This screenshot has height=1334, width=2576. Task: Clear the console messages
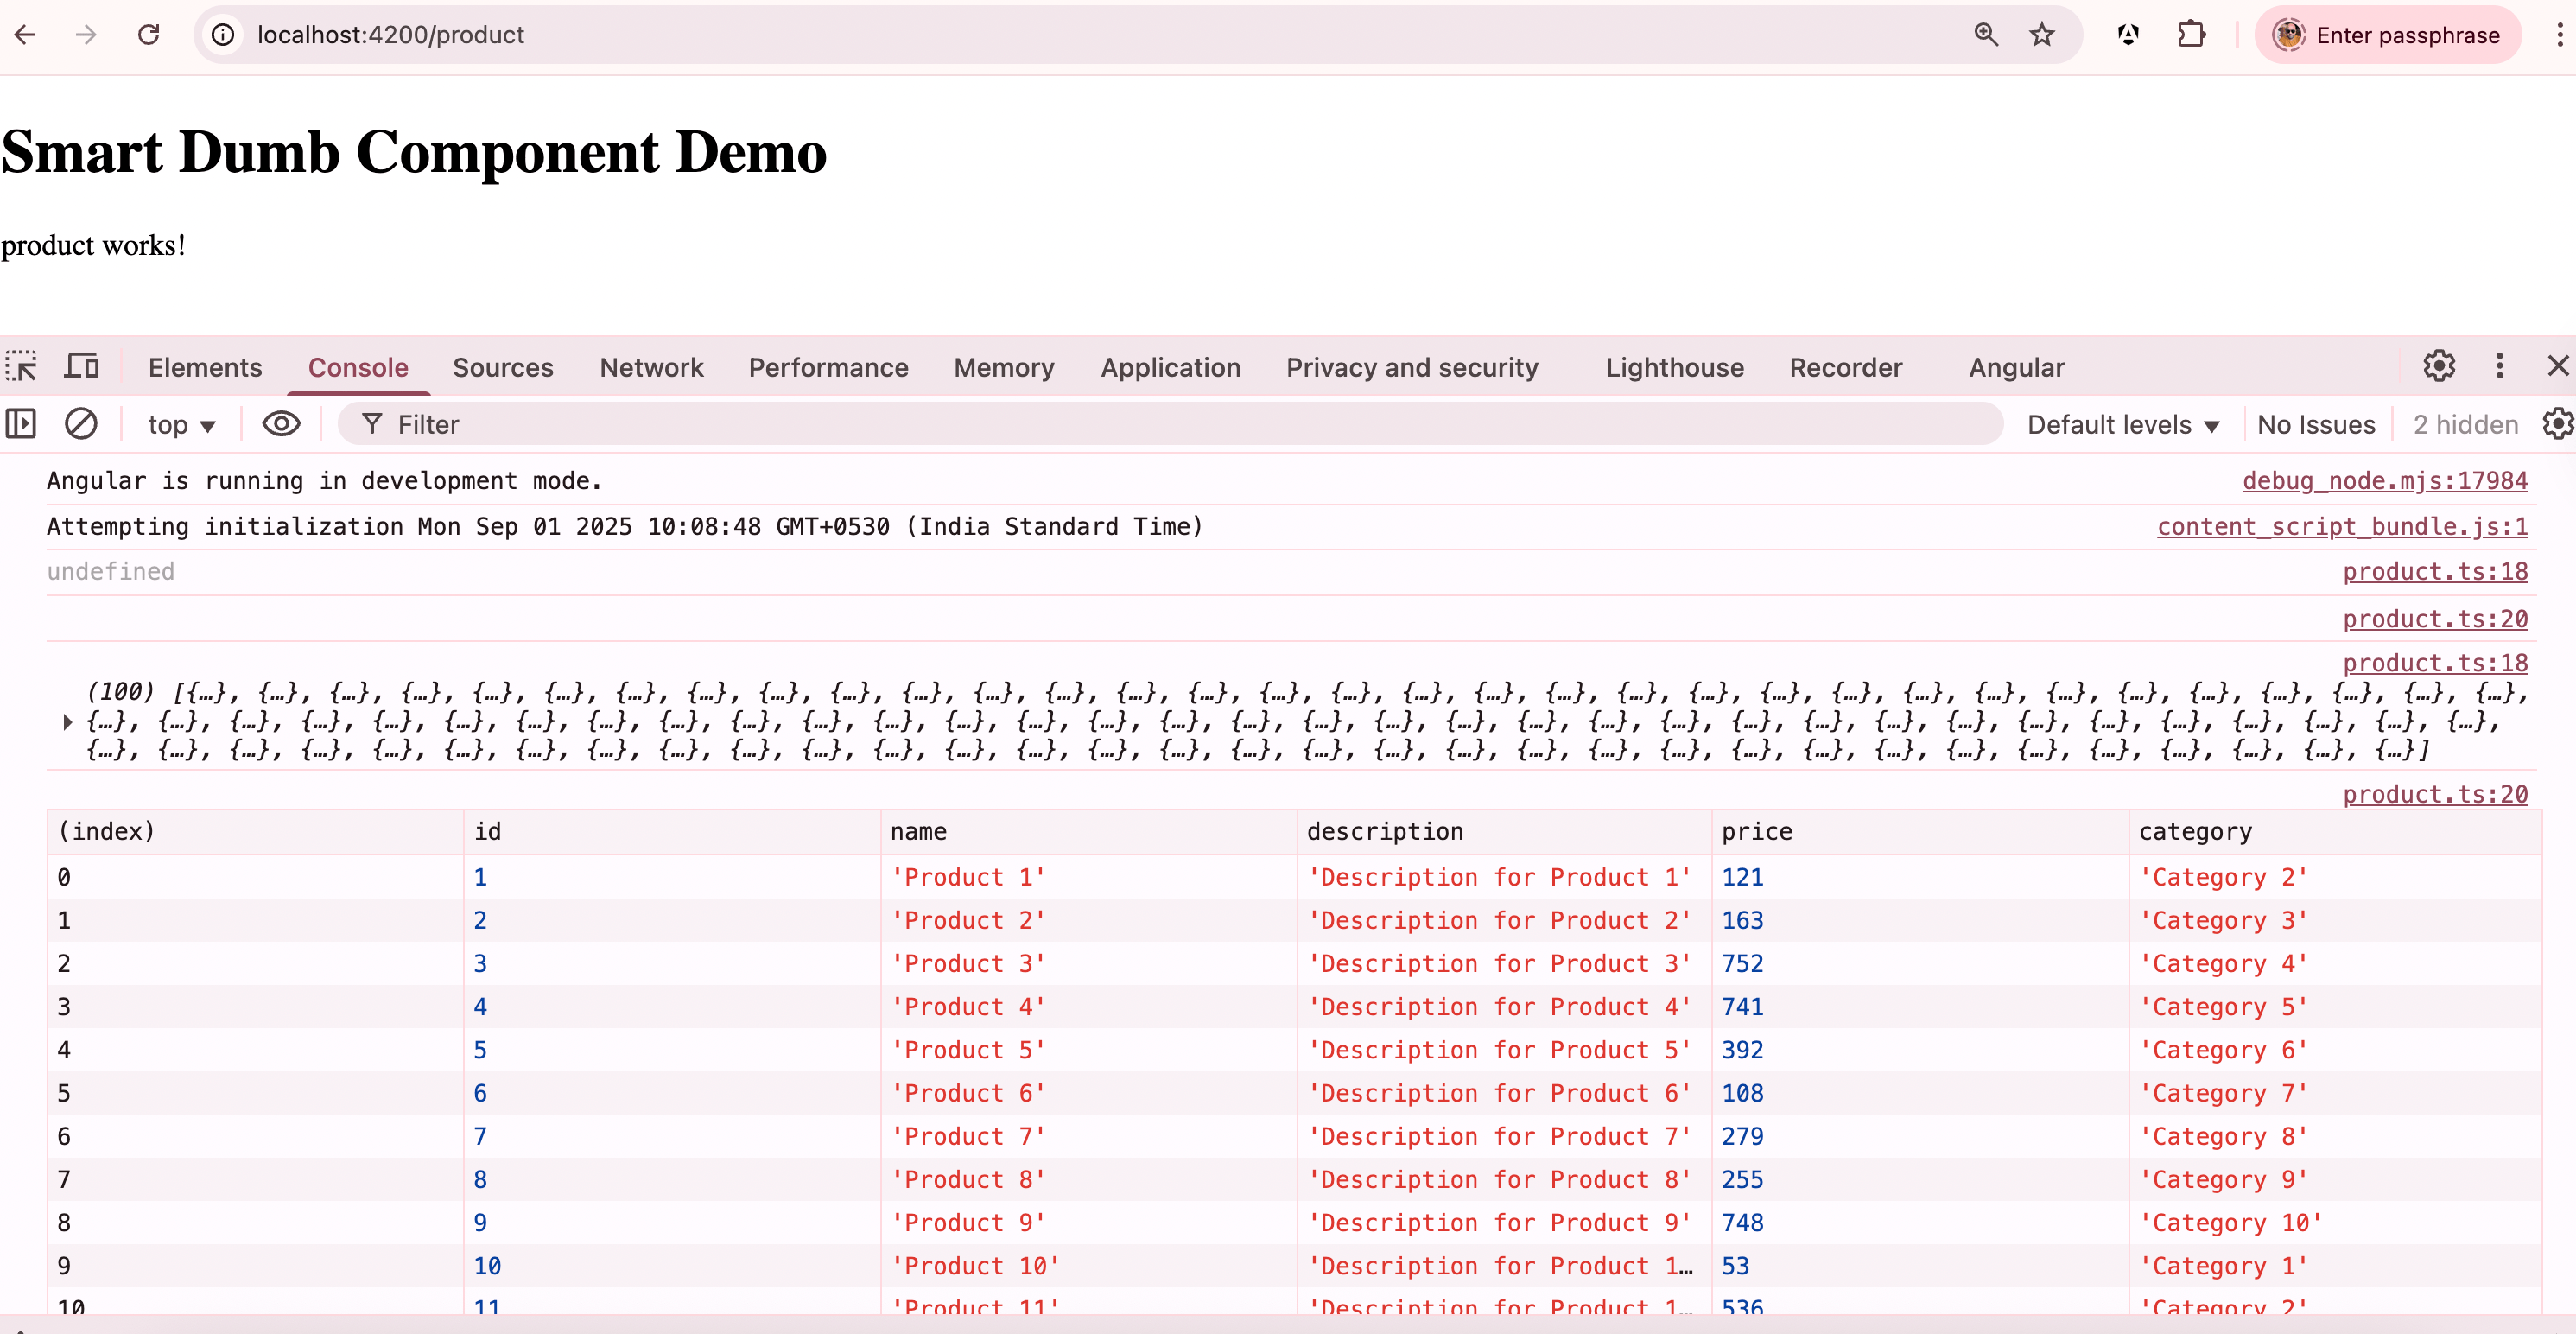[81, 424]
